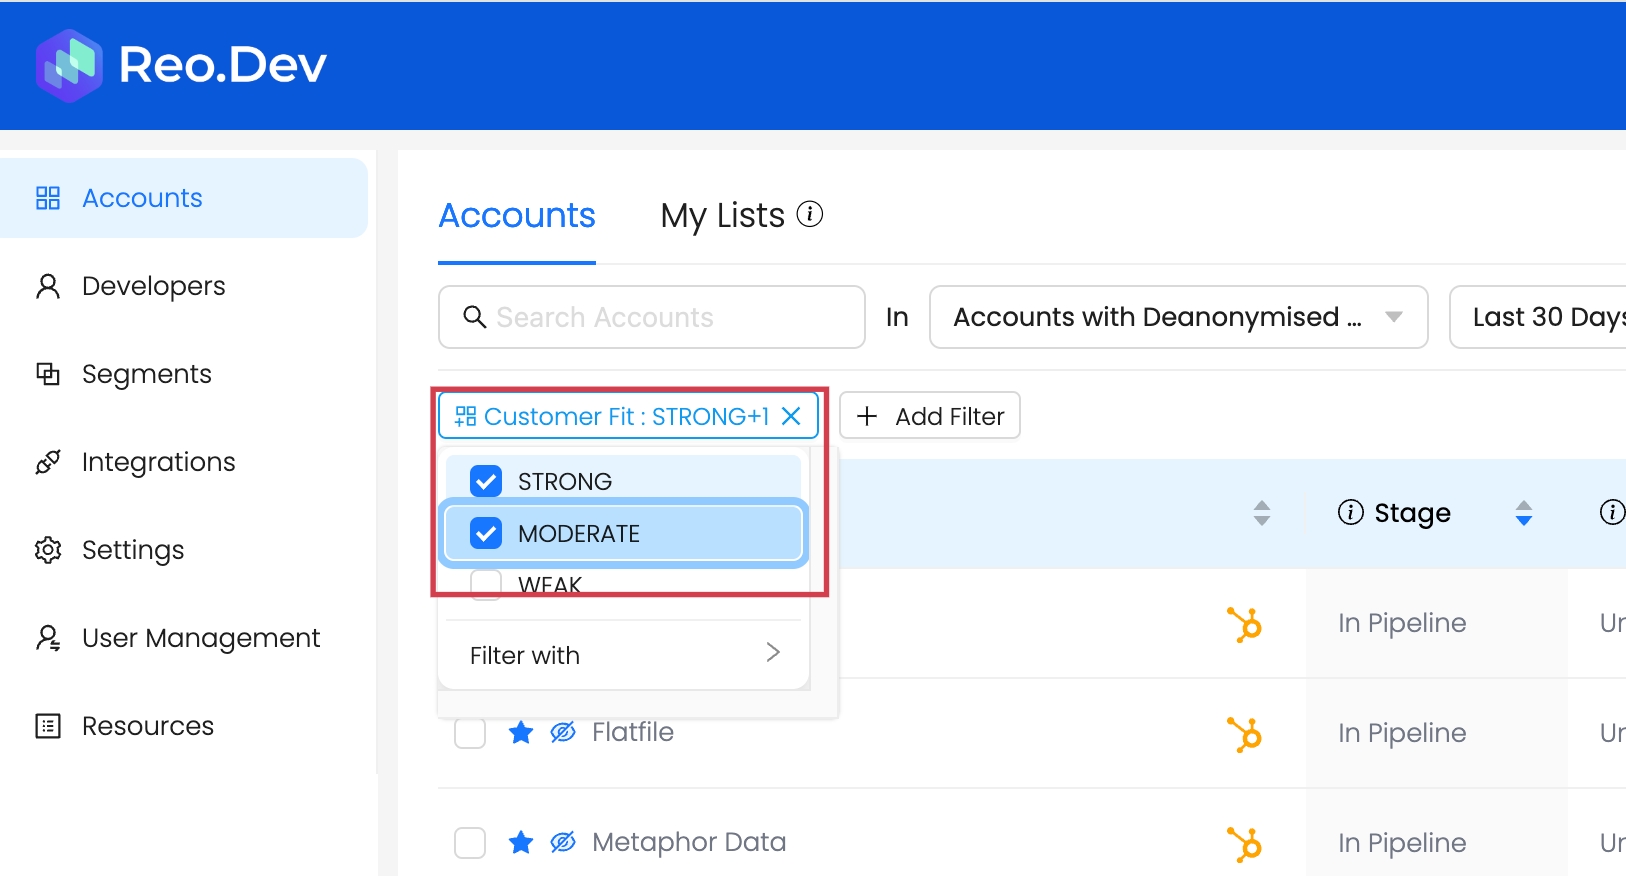Select the Metaphor Data row checkbox

coord(470,843)
